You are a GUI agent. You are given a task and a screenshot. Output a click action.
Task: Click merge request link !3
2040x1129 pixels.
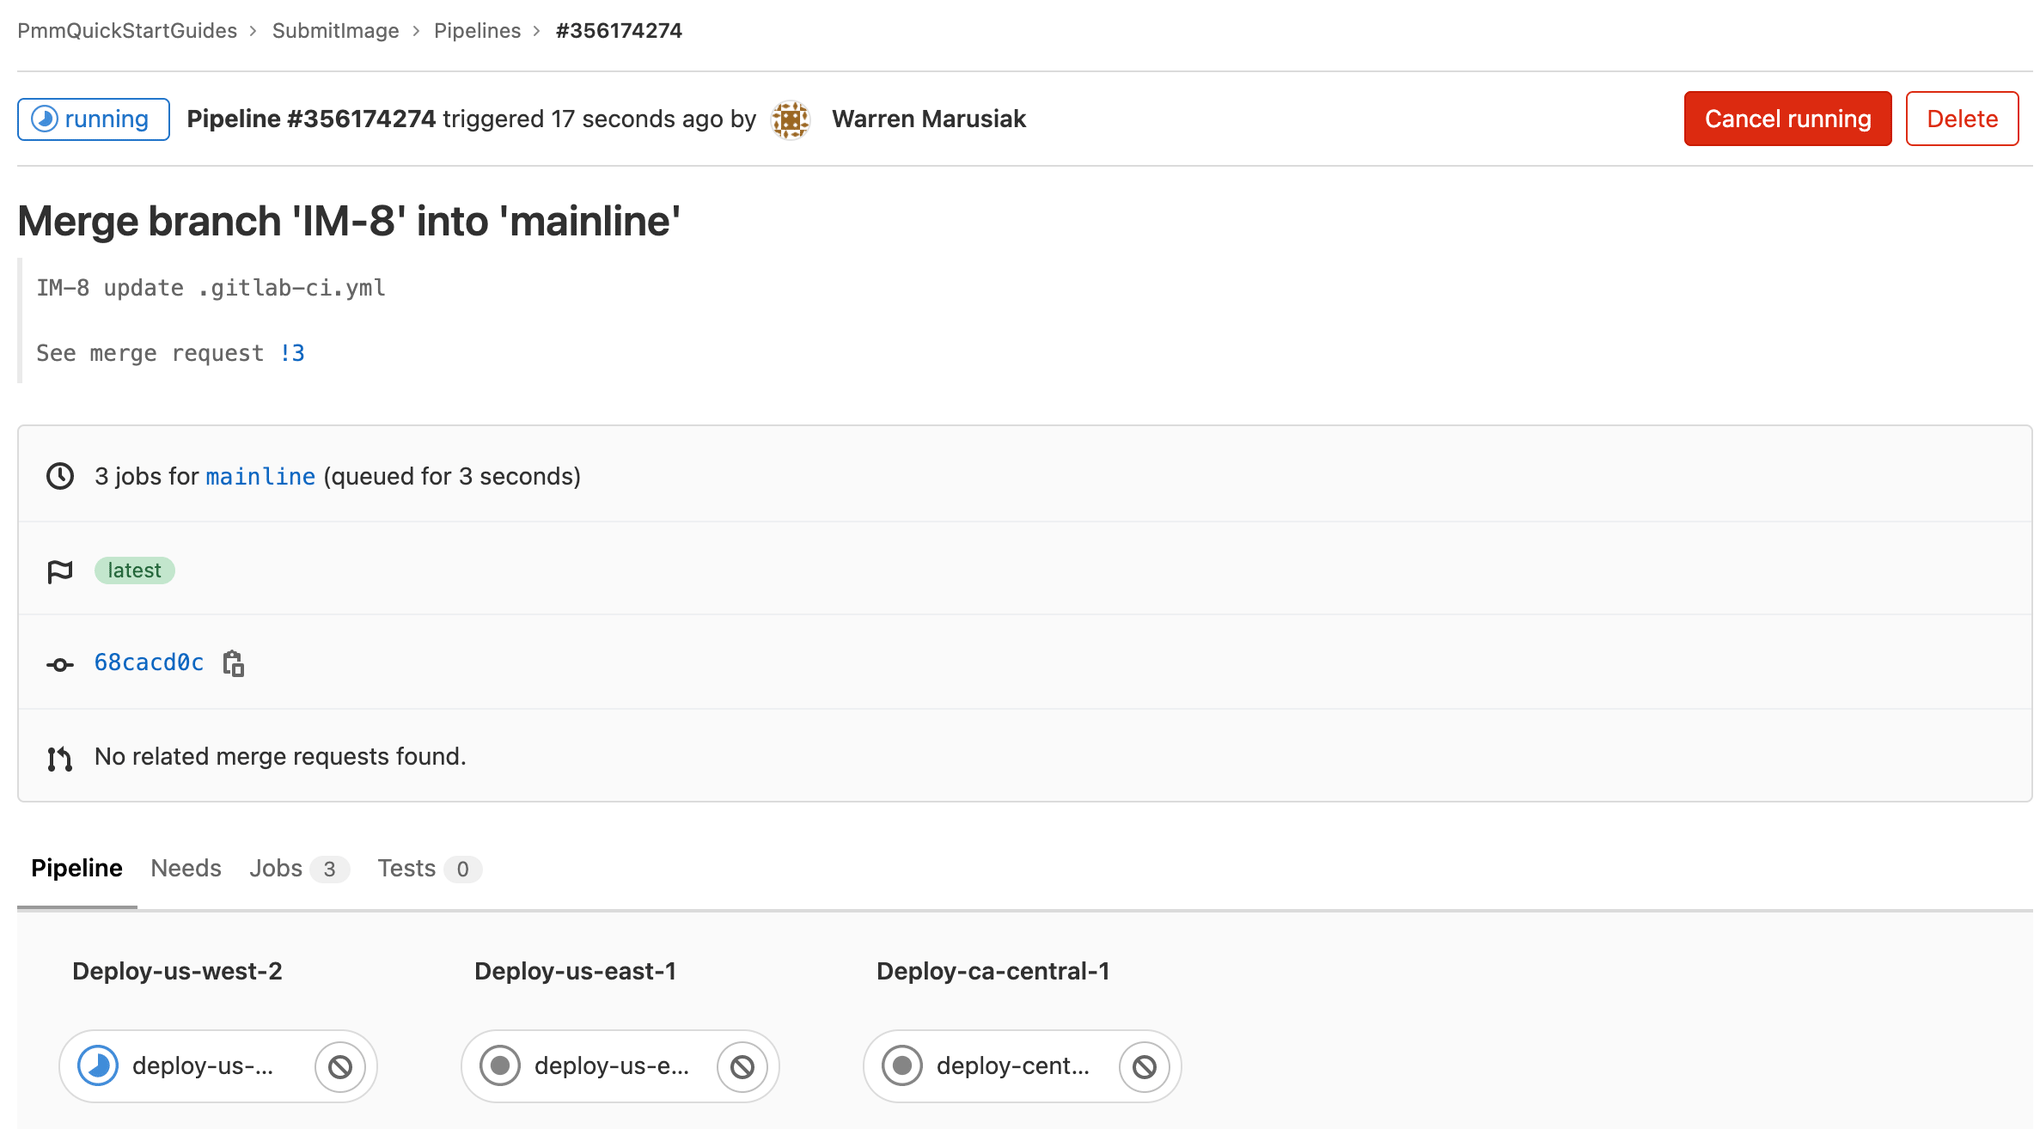(x=292, y=352)
